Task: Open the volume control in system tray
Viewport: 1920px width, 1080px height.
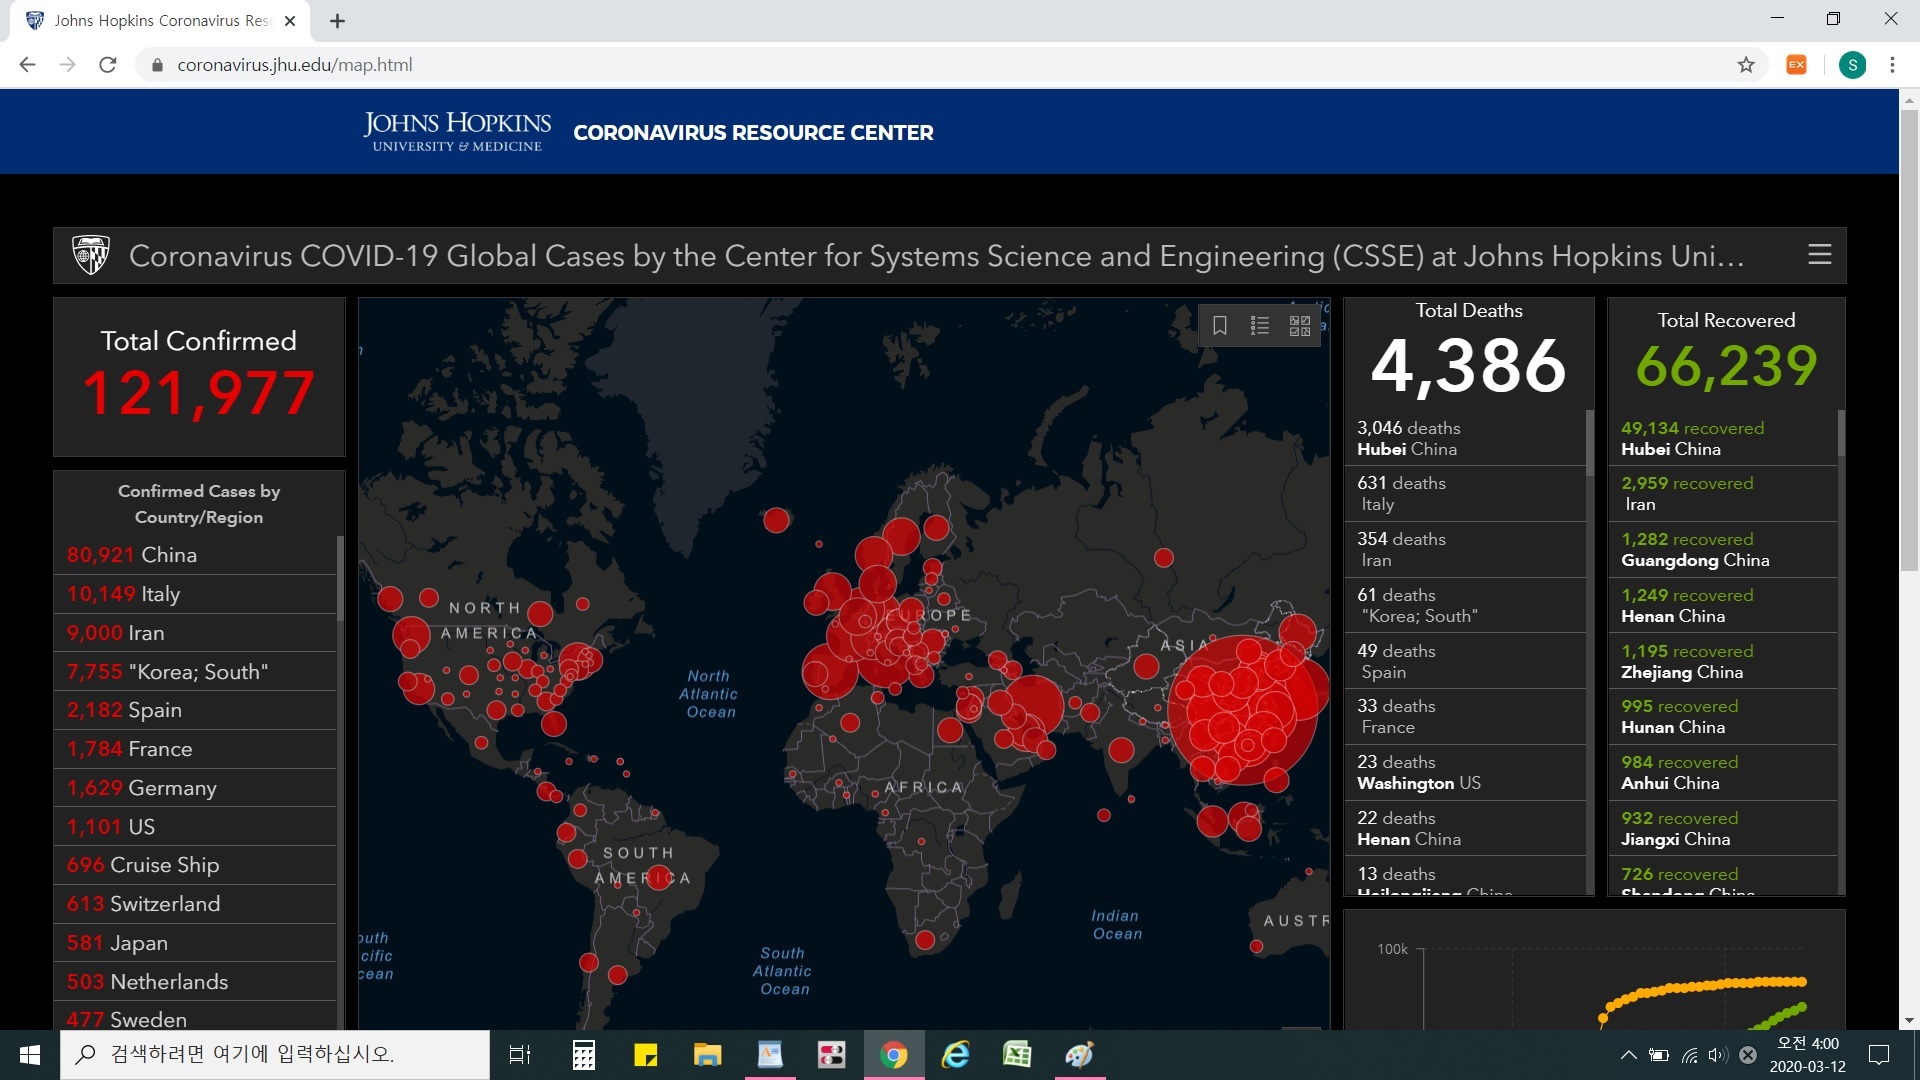Action: tap(1718, 1055)
